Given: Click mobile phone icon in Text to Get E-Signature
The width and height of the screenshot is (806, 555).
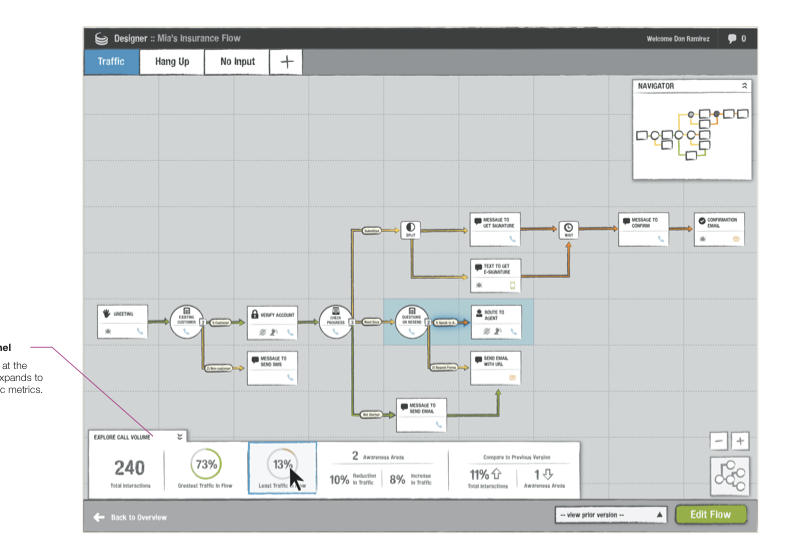Looking at the screenshot, I should [x=512, y=285].
